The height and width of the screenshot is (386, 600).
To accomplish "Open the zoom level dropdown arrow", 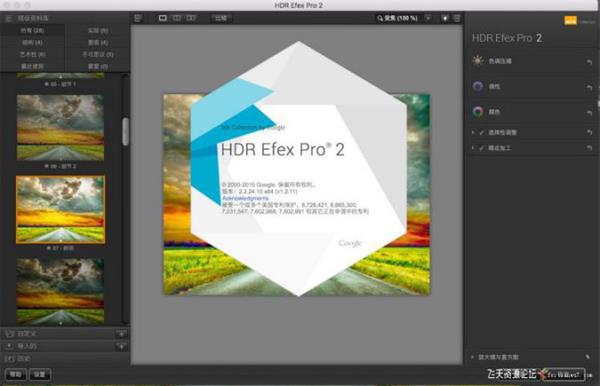I will (x=428, y=18).
